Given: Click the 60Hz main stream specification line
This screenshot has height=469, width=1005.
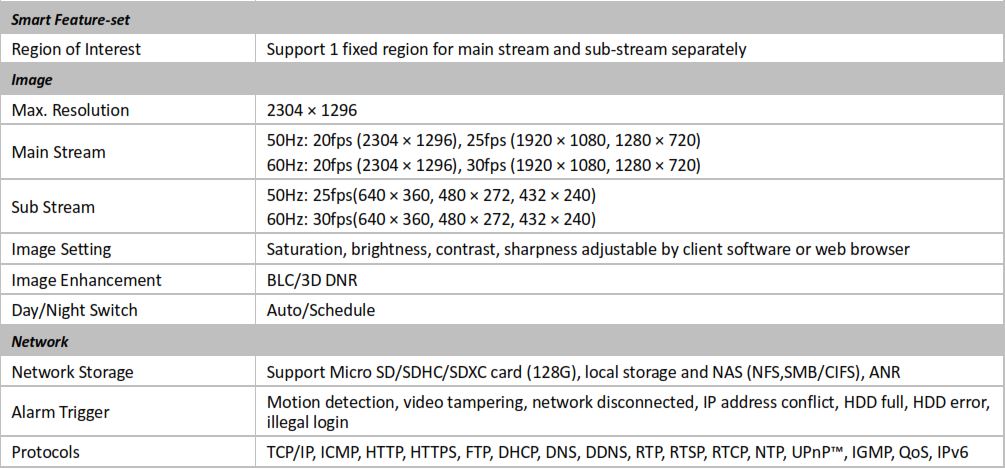Looking at the screenshot, I should (x=483, y=166).
